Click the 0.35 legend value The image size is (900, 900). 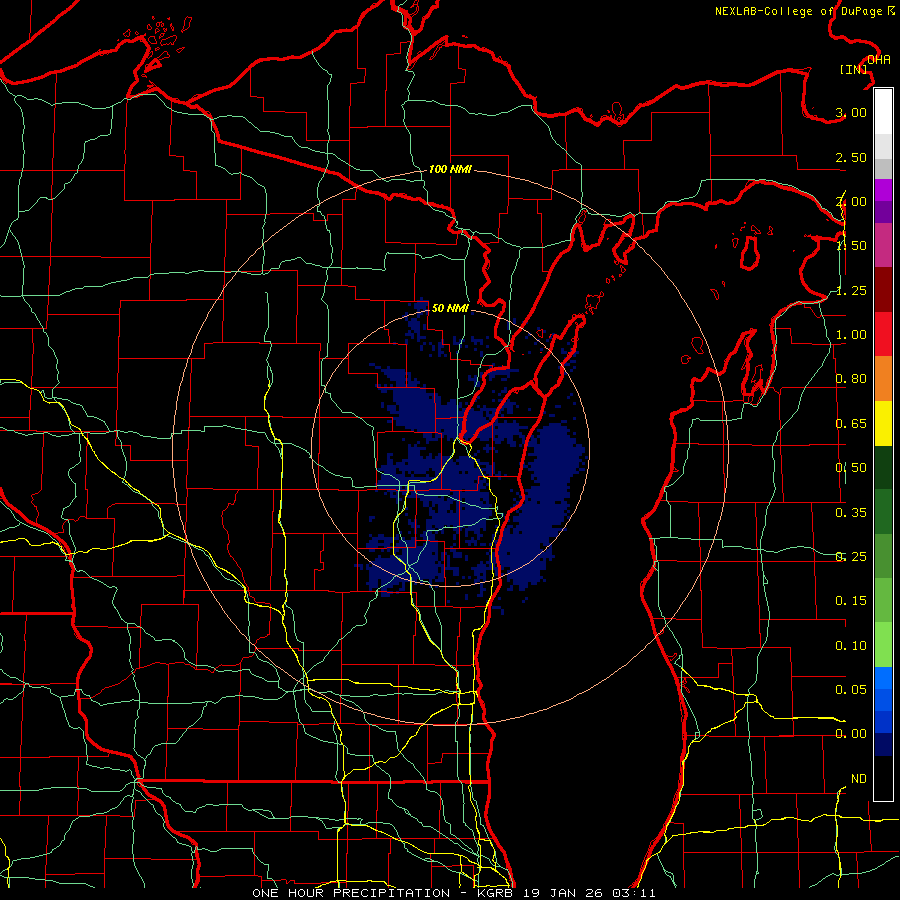click(851, 513)
